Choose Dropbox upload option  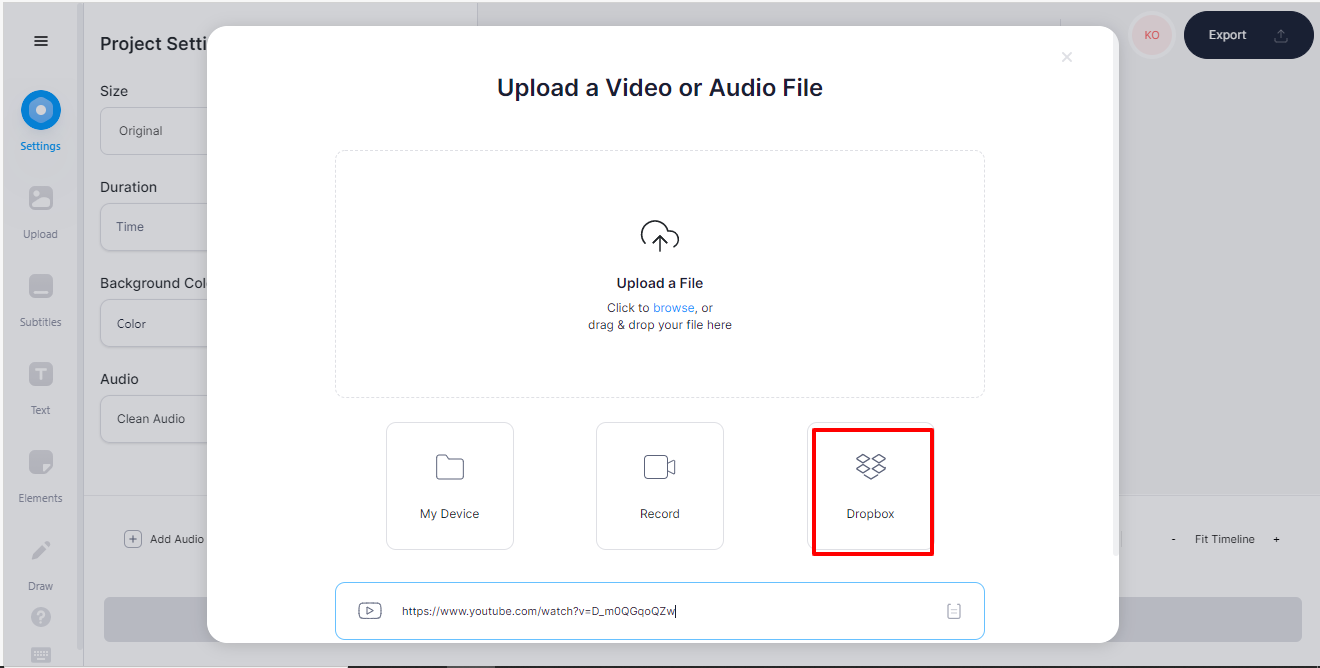click(871, 486)
